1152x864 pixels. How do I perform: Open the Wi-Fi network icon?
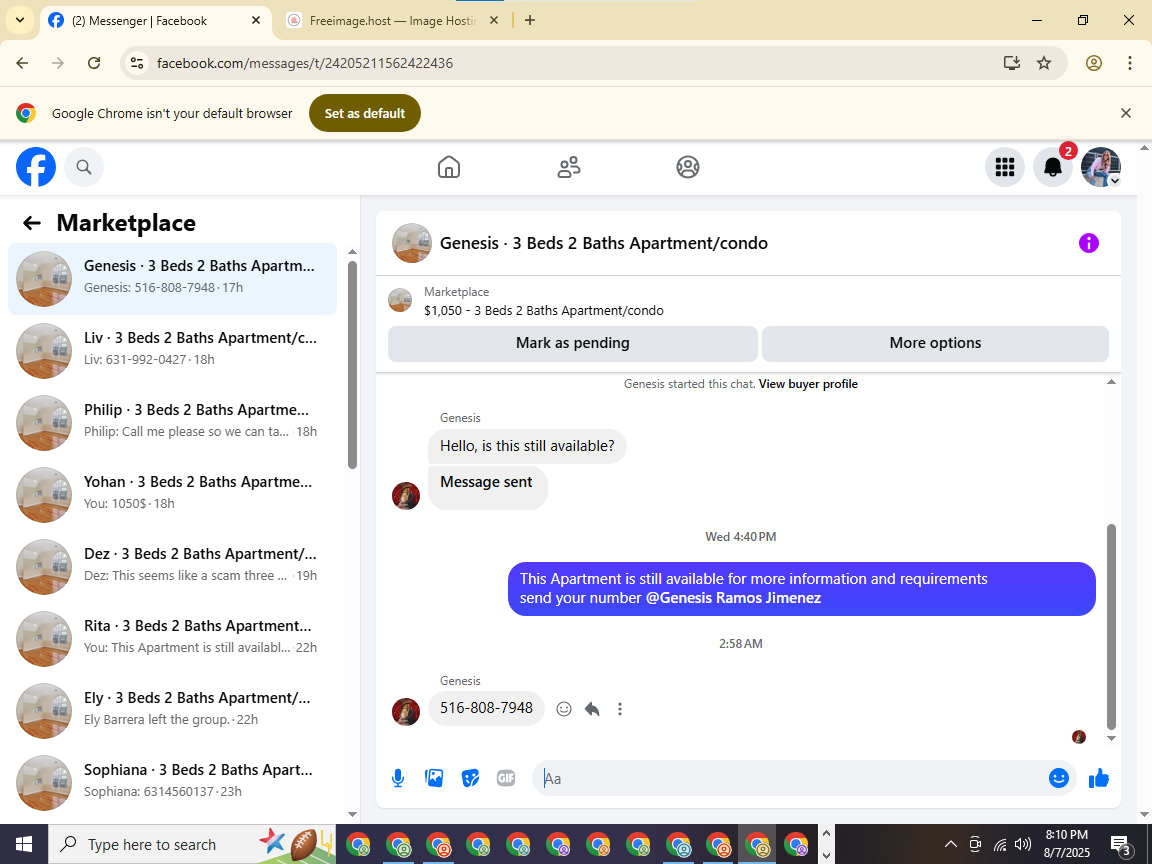1000,844
